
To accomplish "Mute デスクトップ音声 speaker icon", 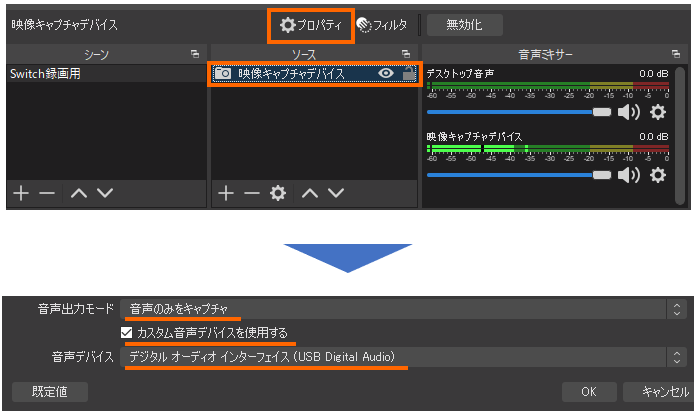I will tap(629, 112).
